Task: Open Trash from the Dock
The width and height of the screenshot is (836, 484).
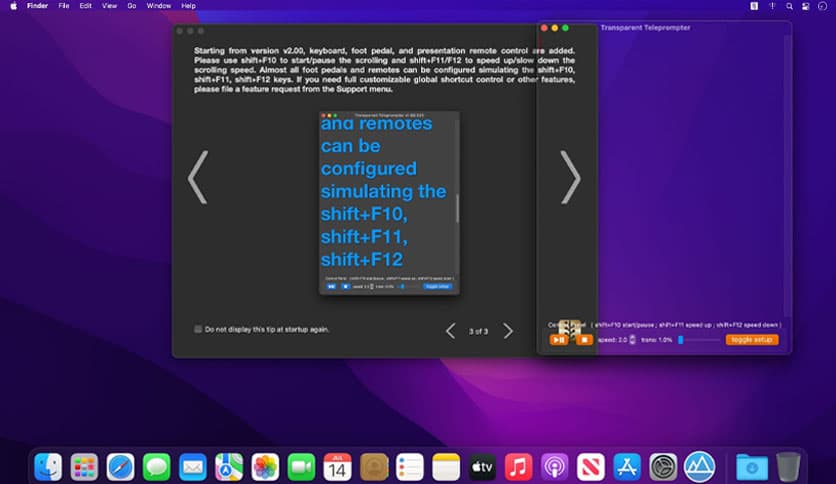Action: click(788, 467)
